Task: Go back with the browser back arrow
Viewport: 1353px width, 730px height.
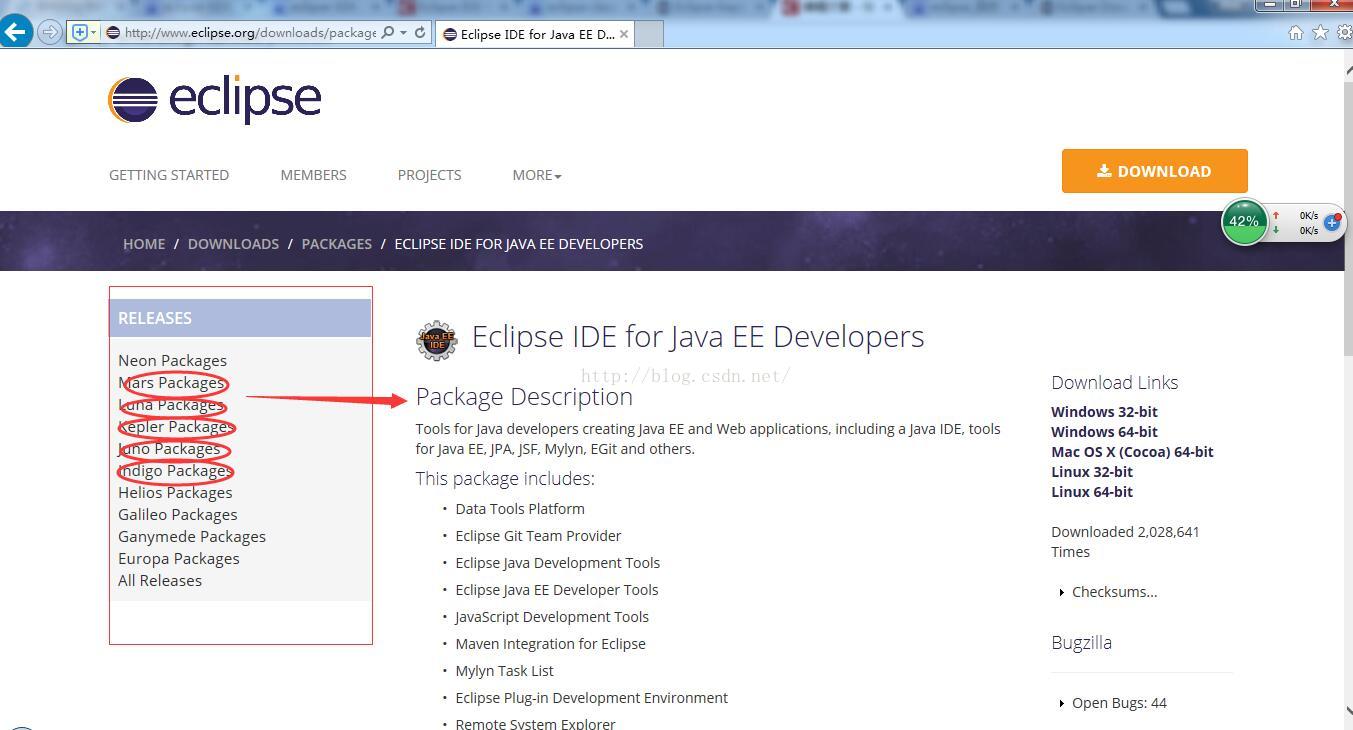Action: point(16,31)
